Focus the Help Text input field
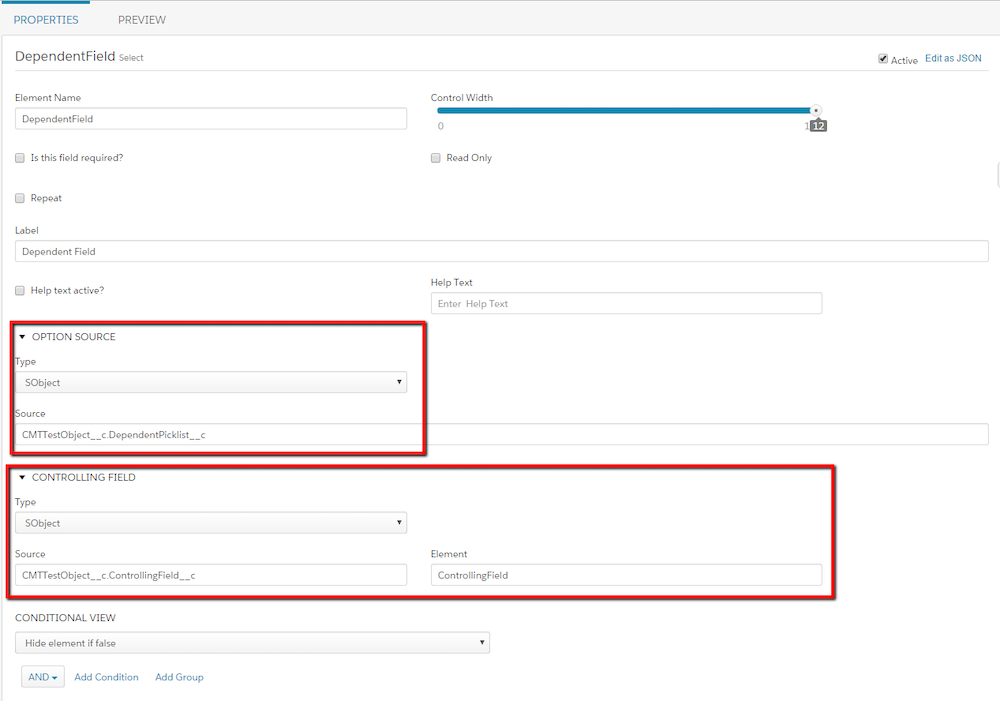 pos(626,304)
